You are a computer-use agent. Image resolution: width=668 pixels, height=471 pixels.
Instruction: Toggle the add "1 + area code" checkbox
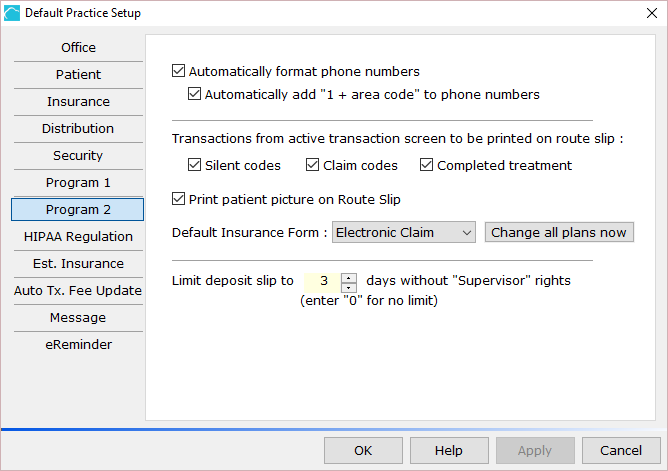pos(194,94)
